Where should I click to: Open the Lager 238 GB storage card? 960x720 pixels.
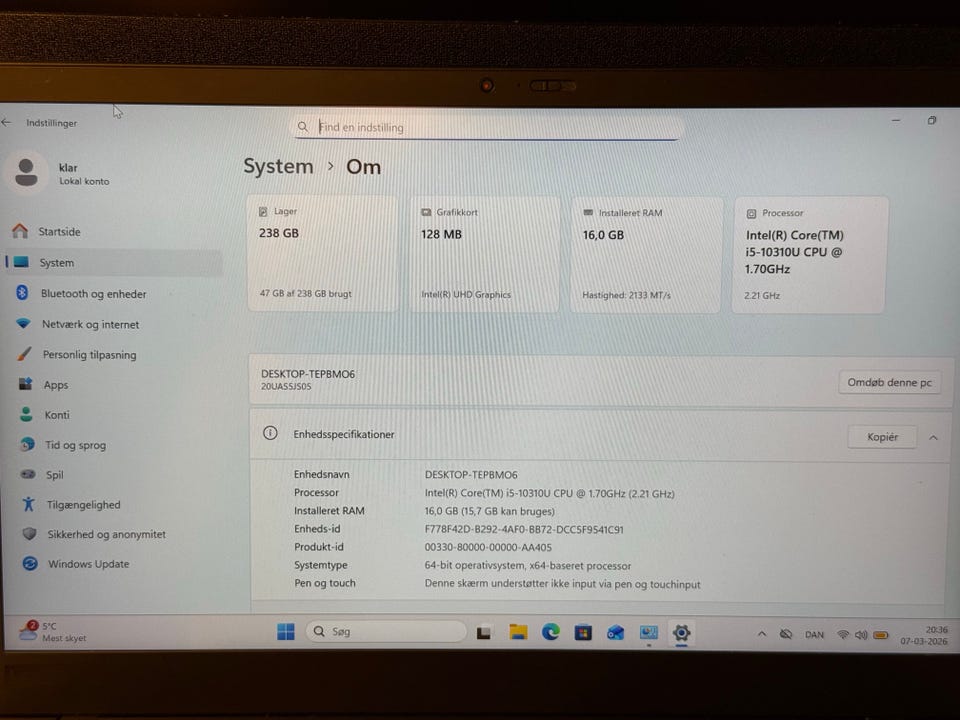click(323, 253)
